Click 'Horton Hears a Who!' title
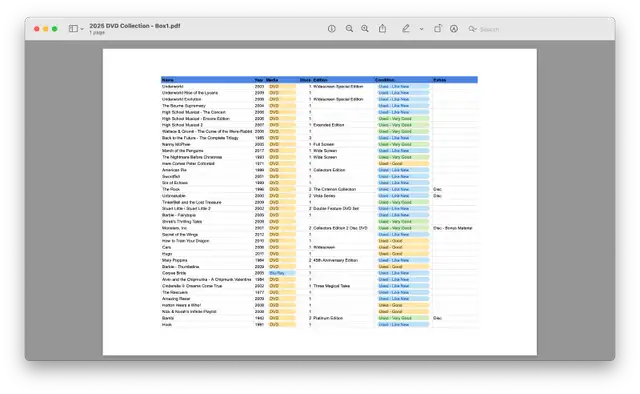The height and width of the screenshot is (394, 640). click(x=181, y=305)
